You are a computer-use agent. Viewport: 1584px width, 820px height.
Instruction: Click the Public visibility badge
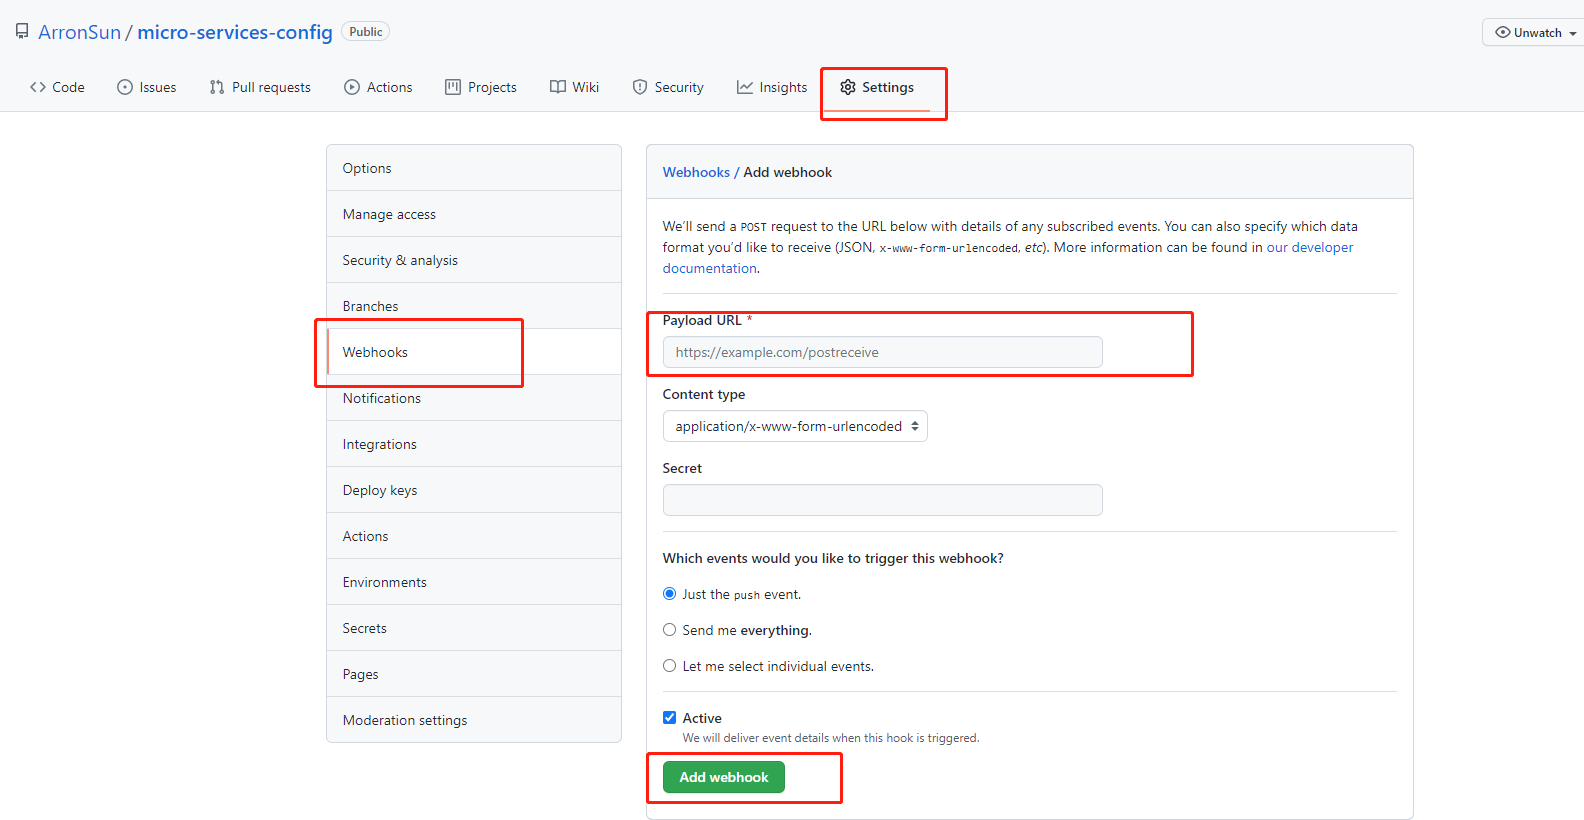[x=365, y=32]
